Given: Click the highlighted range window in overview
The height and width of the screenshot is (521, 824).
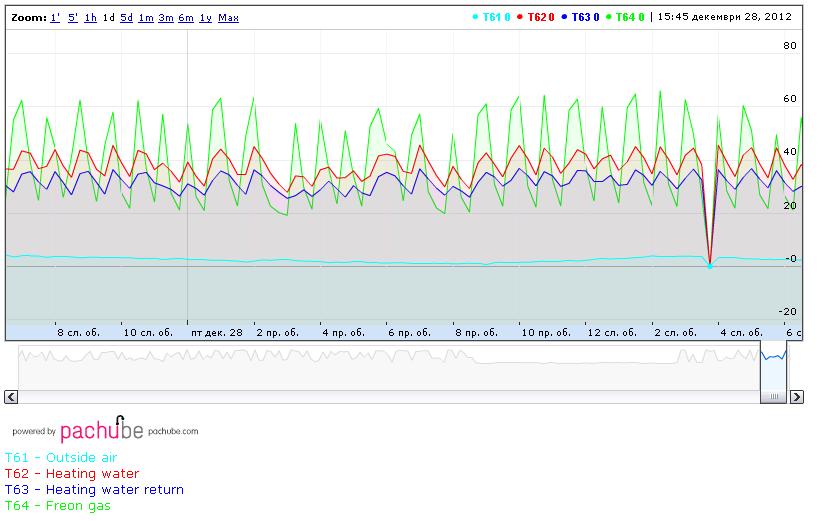Looking at the screenshot, I should (x=774, y=366).
